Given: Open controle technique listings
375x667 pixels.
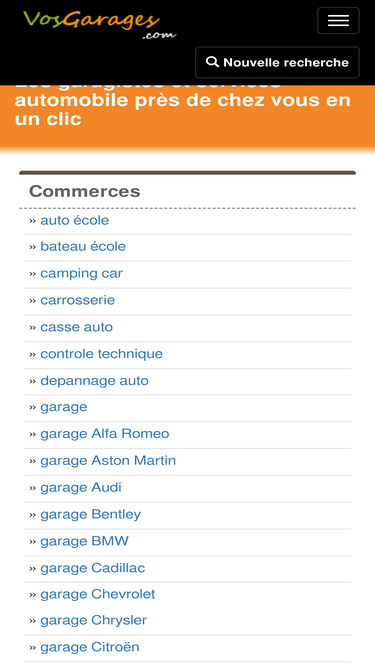Looking at the screenshot, I should point(101,354).
